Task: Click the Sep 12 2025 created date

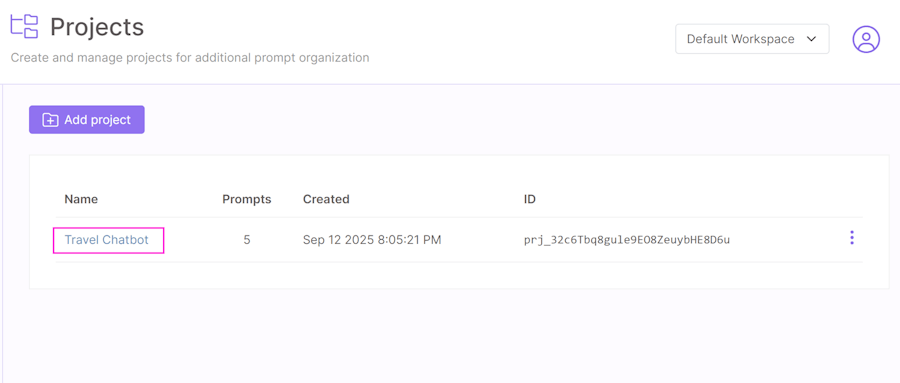Action: [372, 240]
